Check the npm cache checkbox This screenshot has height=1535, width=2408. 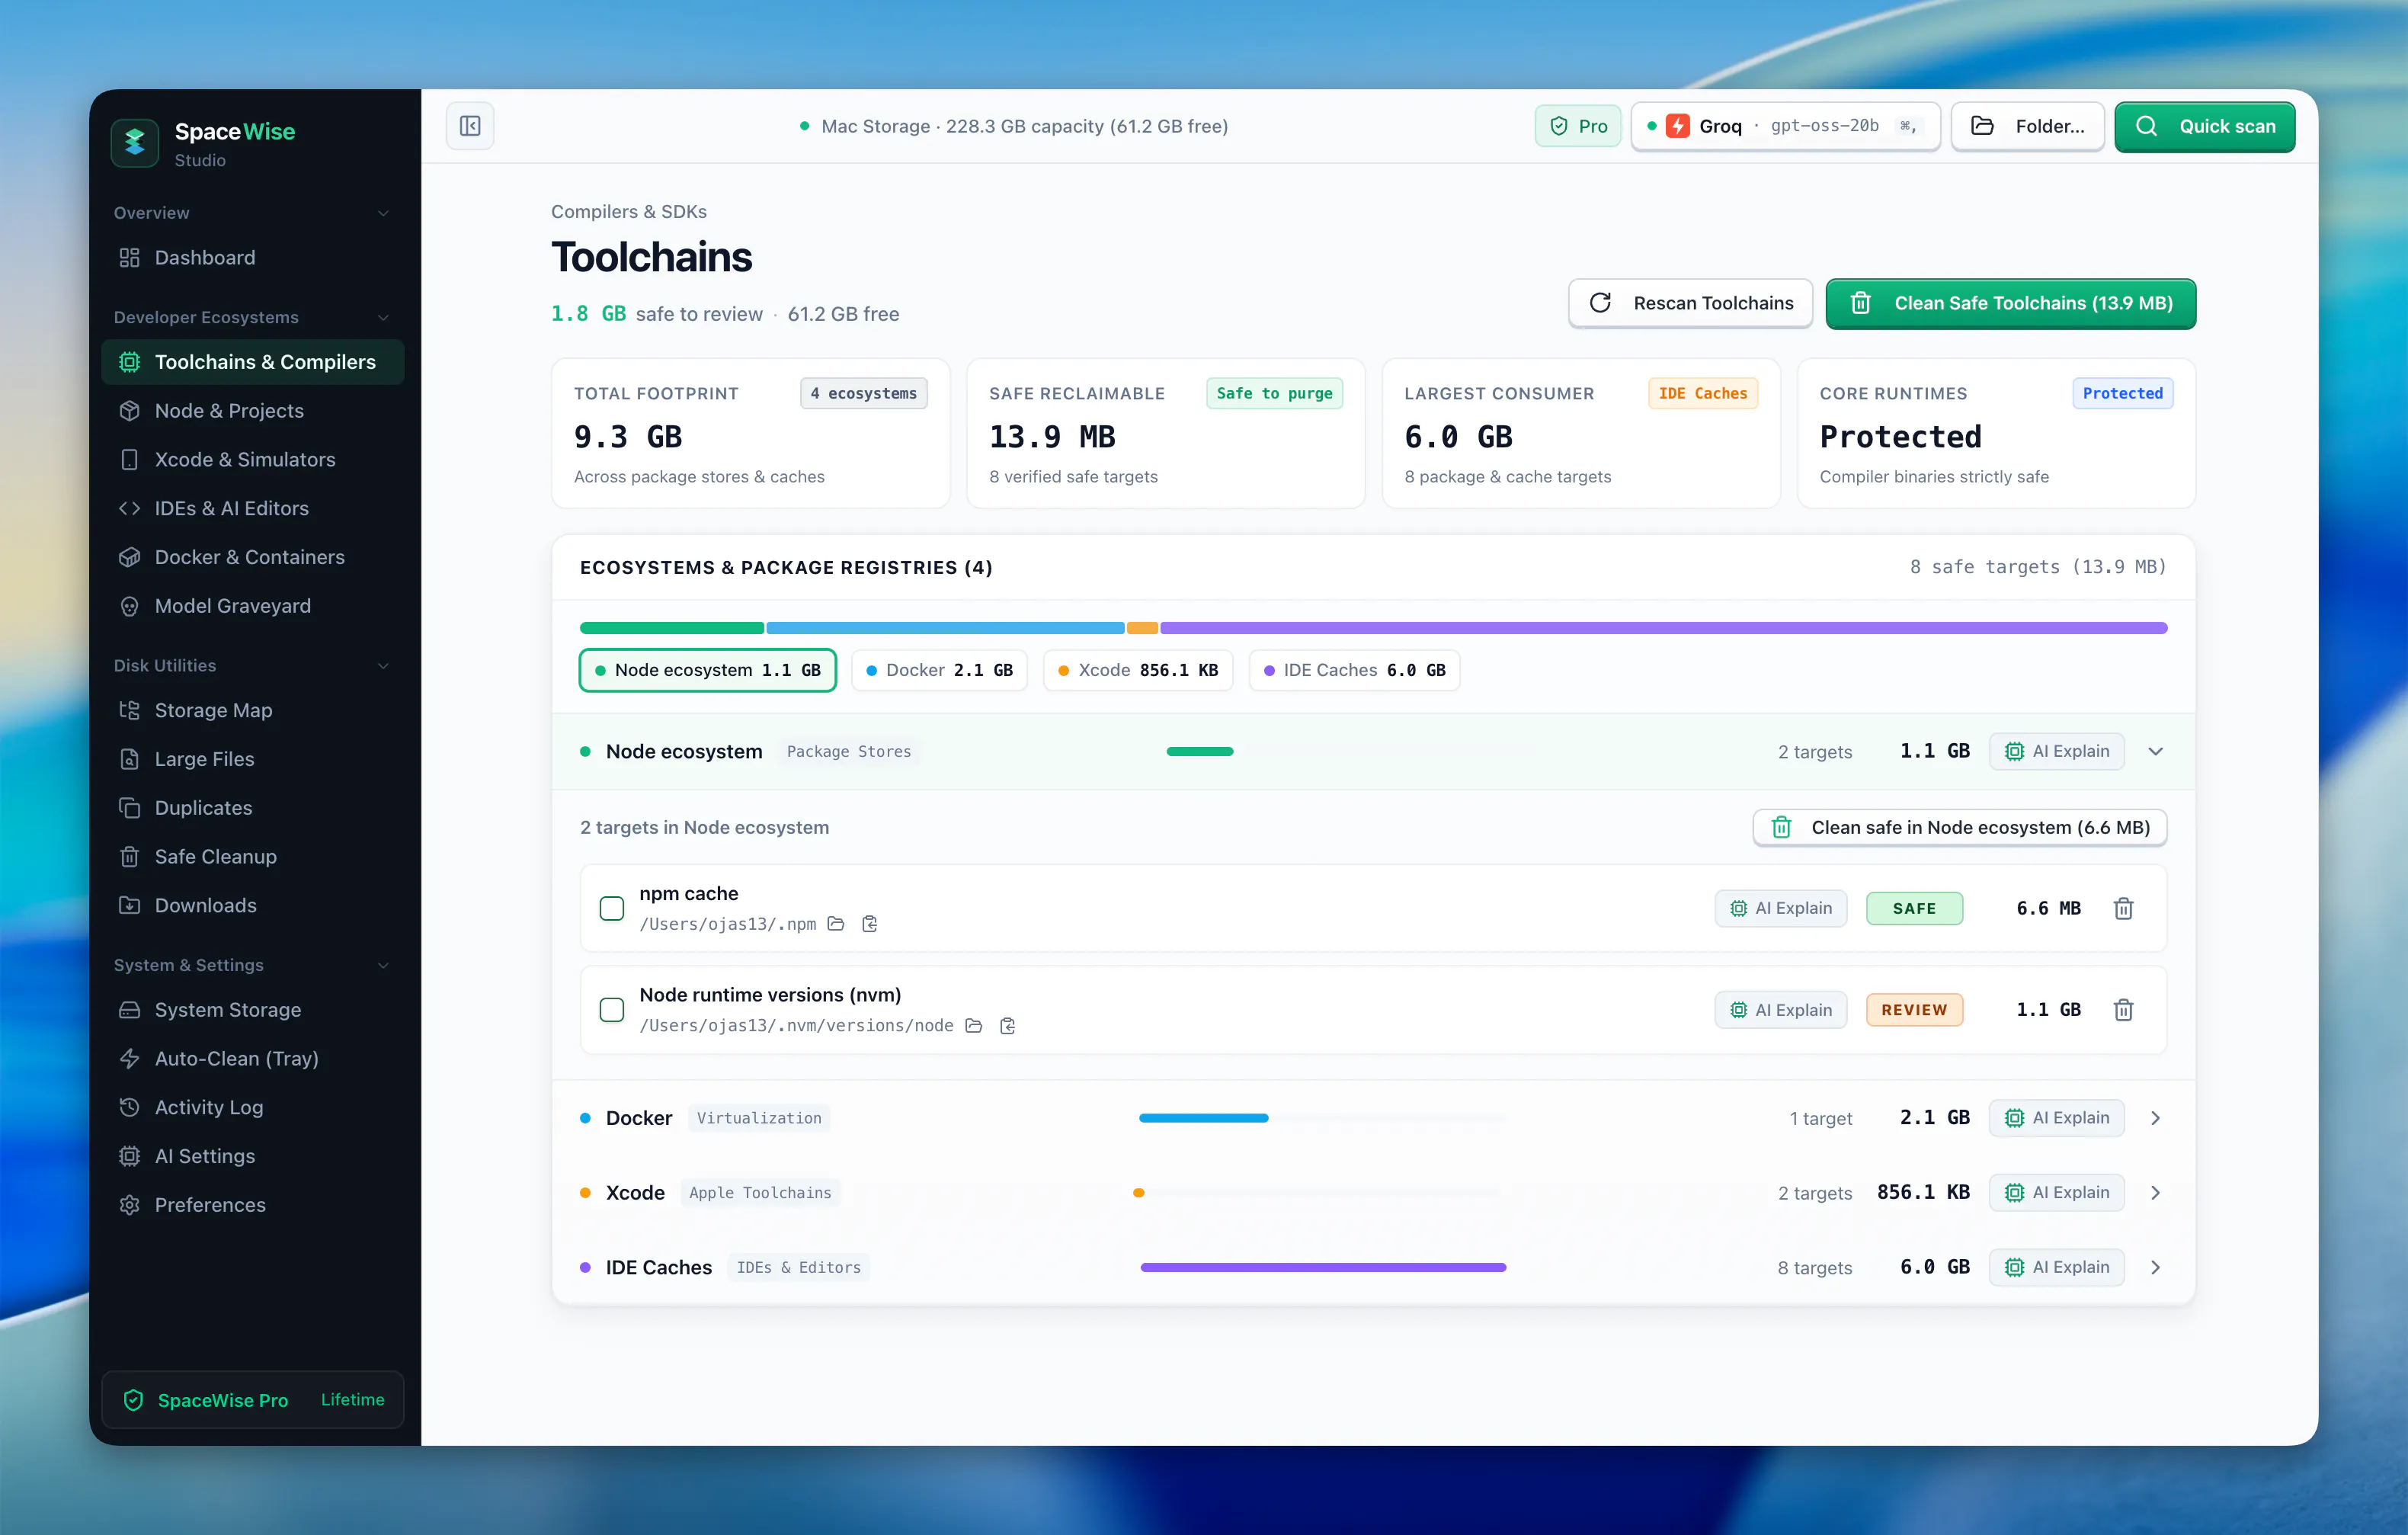(x=612, y=908)
